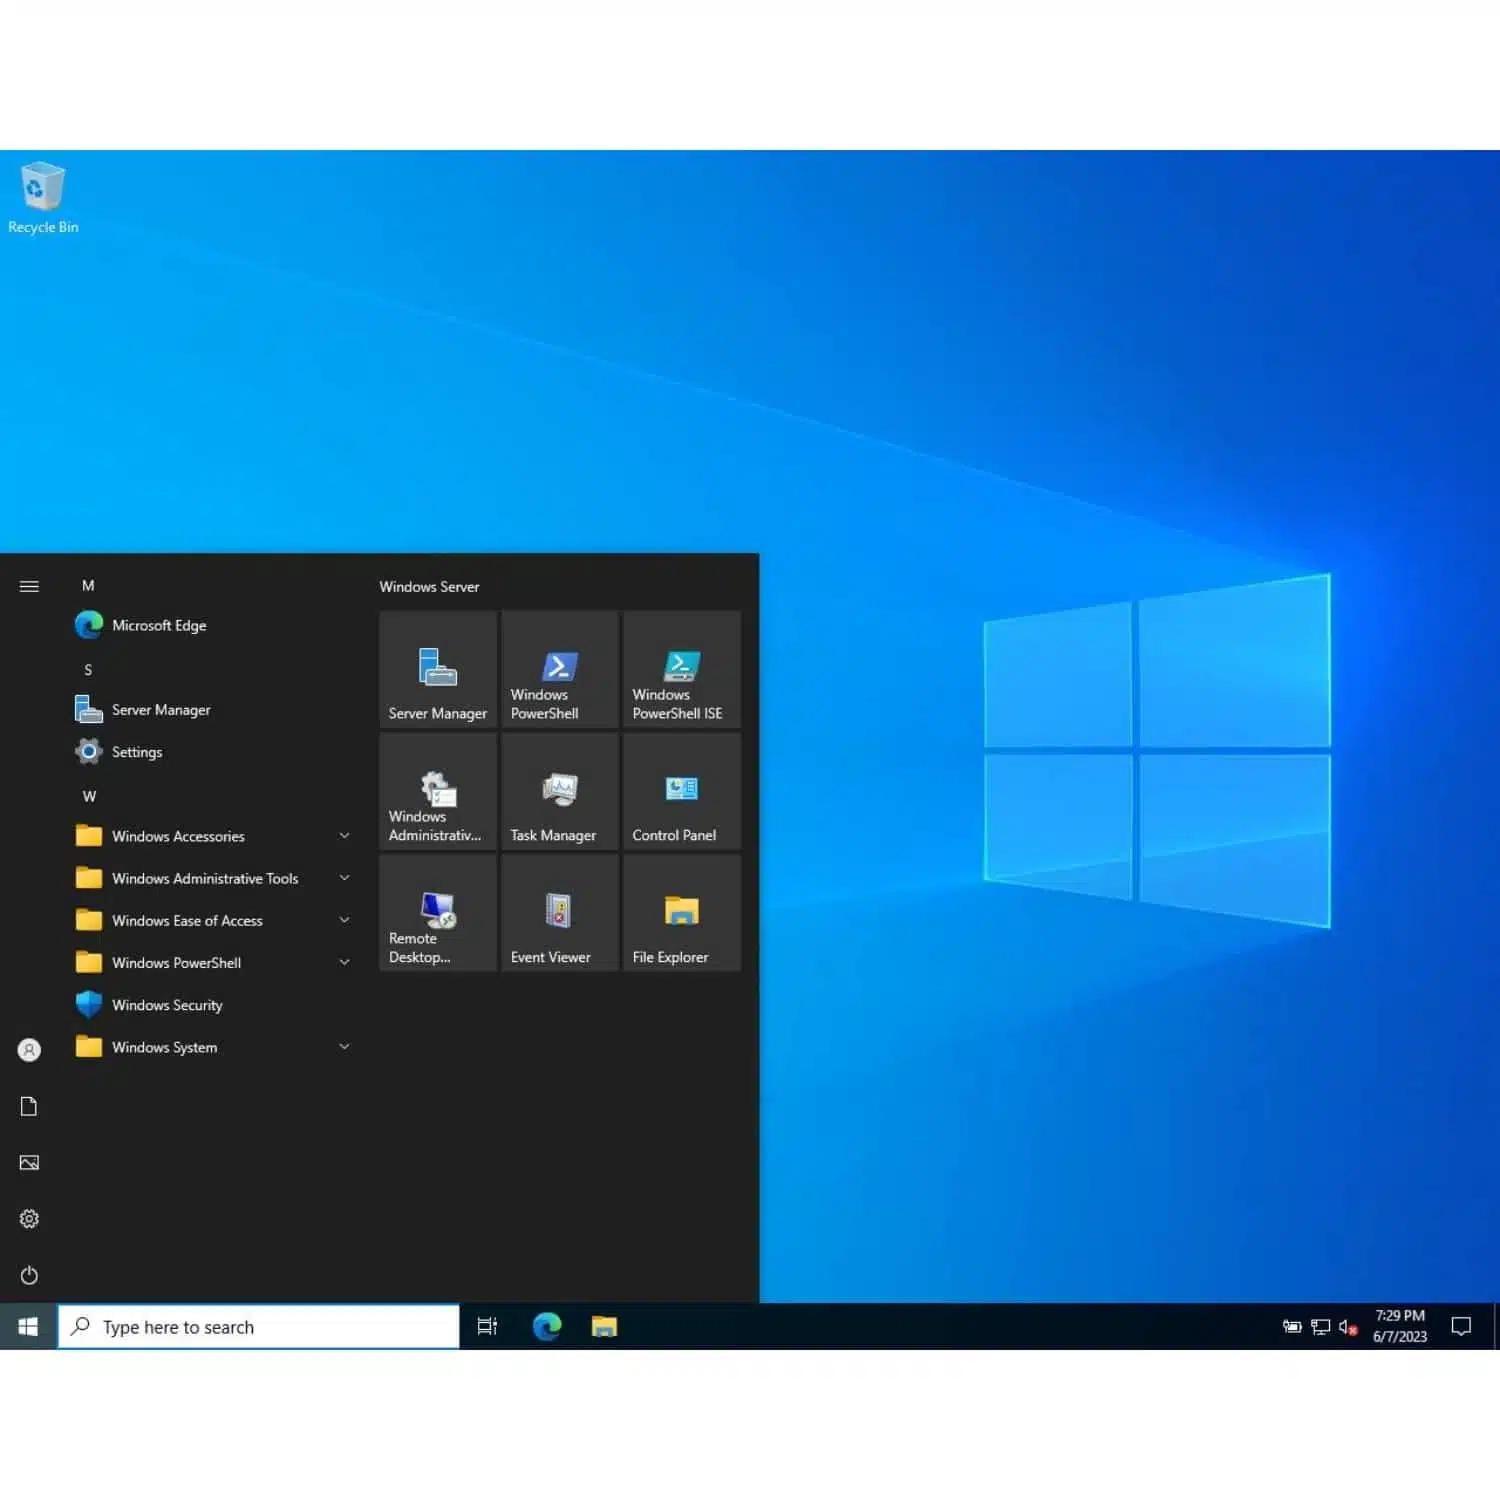The height and width of the screenshot is (1500, 1500).
Task: Expand the Windows PowerShell folder chevron
Action: (x=344, y=962)
